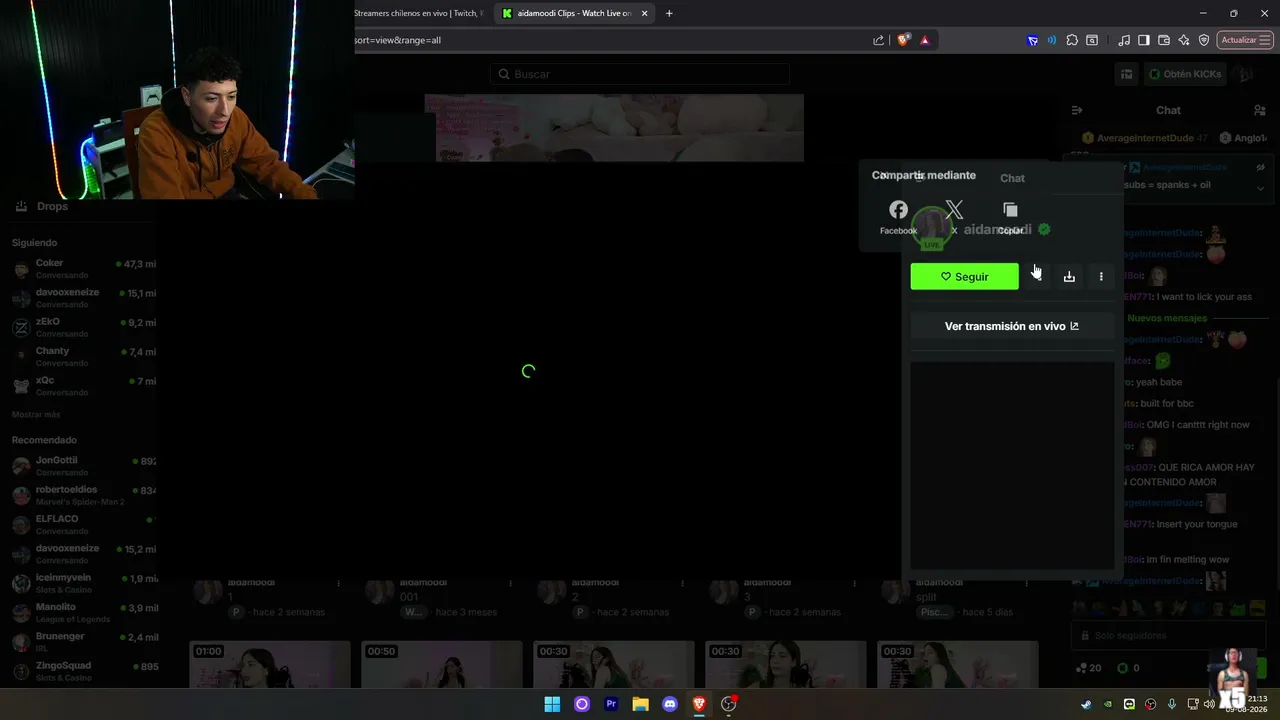Screen dimensions: 1280x720
Task: Open the Windows Start menu
Action: 552,704
